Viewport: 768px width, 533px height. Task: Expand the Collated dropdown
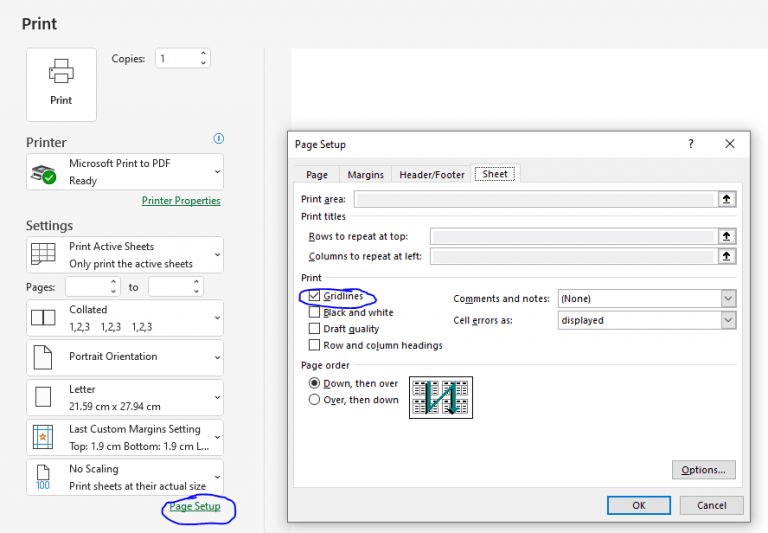click(125, 318)
